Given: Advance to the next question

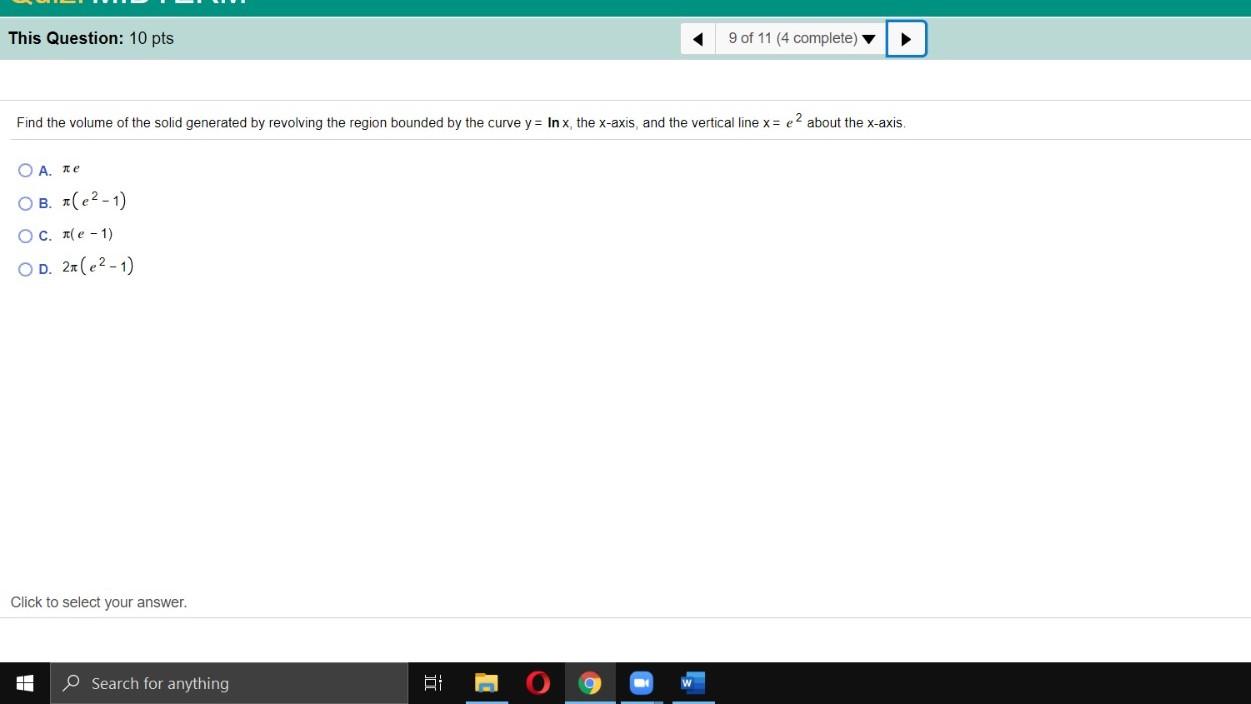Looking at the screenshot, I should pyautogui.click(x=906, y=38).
